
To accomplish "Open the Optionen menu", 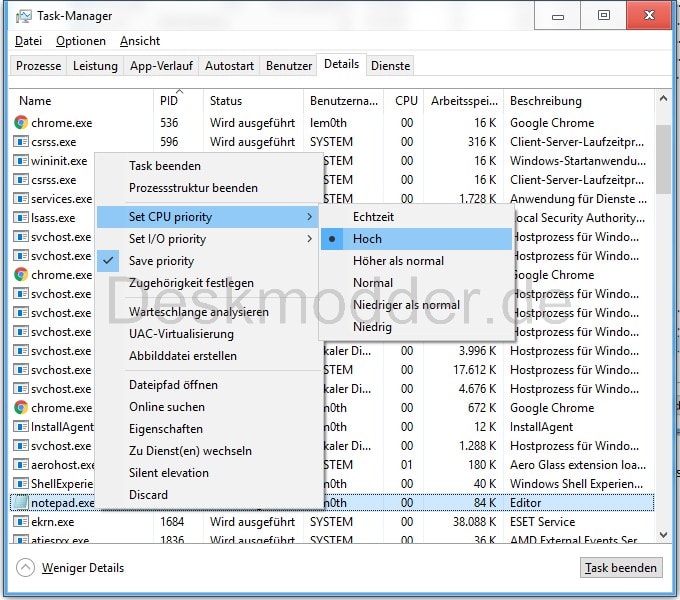I will 81,41.
